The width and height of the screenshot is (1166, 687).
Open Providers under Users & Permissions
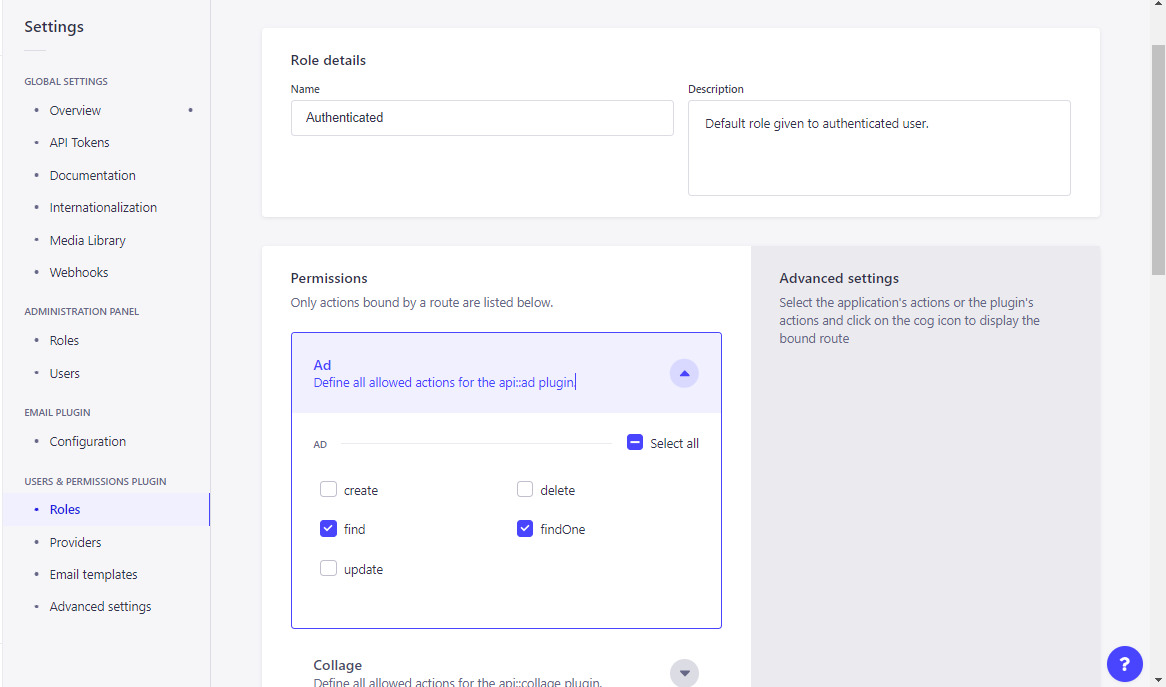75,542
